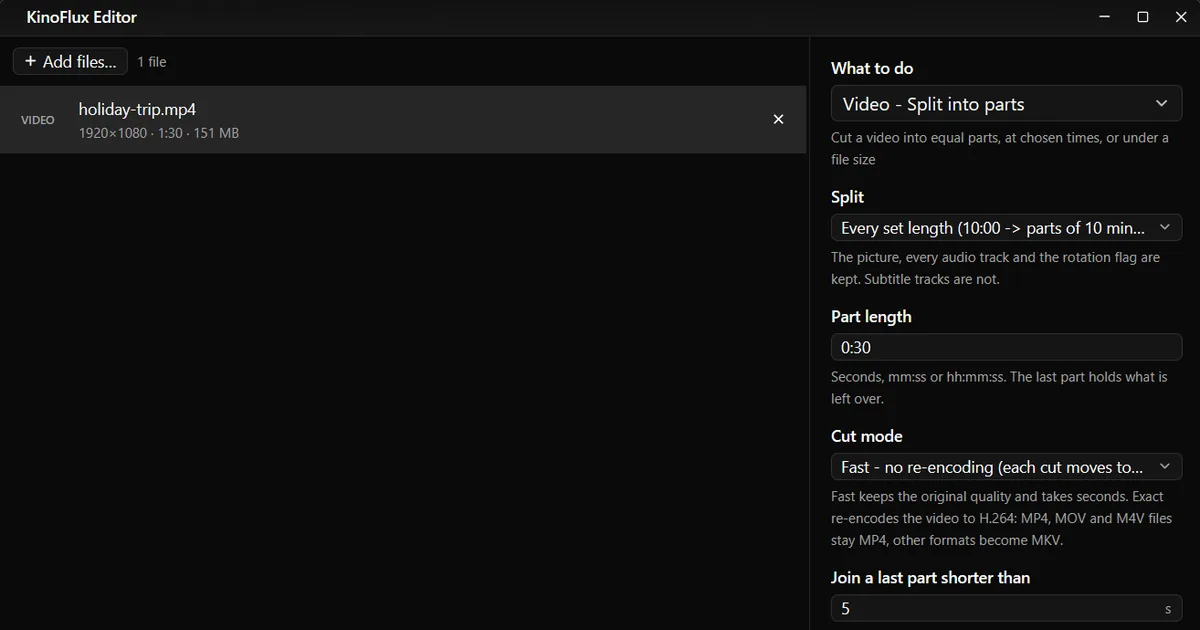Remove holiday-trip.mp4 from the list

(x=779, y=119)
